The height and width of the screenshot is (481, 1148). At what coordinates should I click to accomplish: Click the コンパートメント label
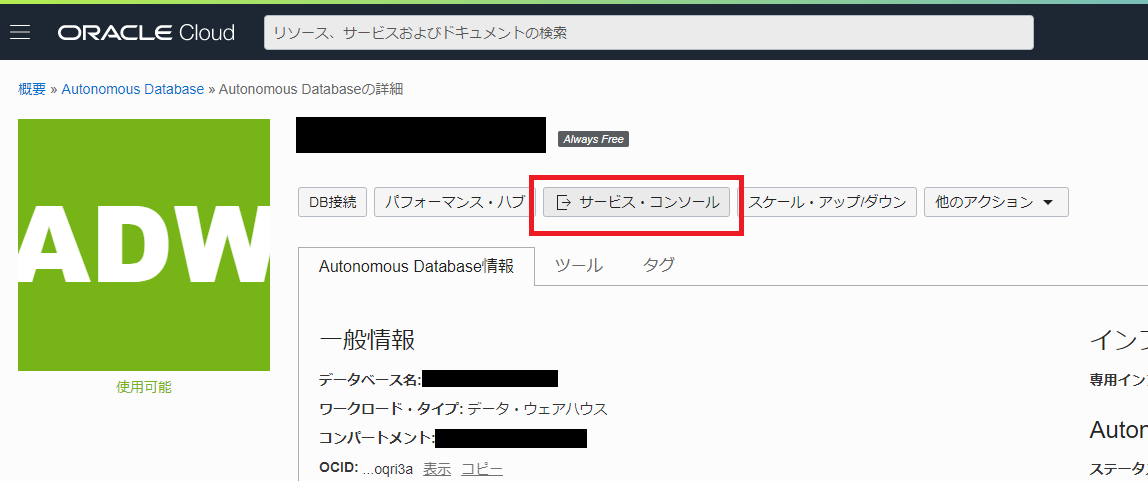377,439
